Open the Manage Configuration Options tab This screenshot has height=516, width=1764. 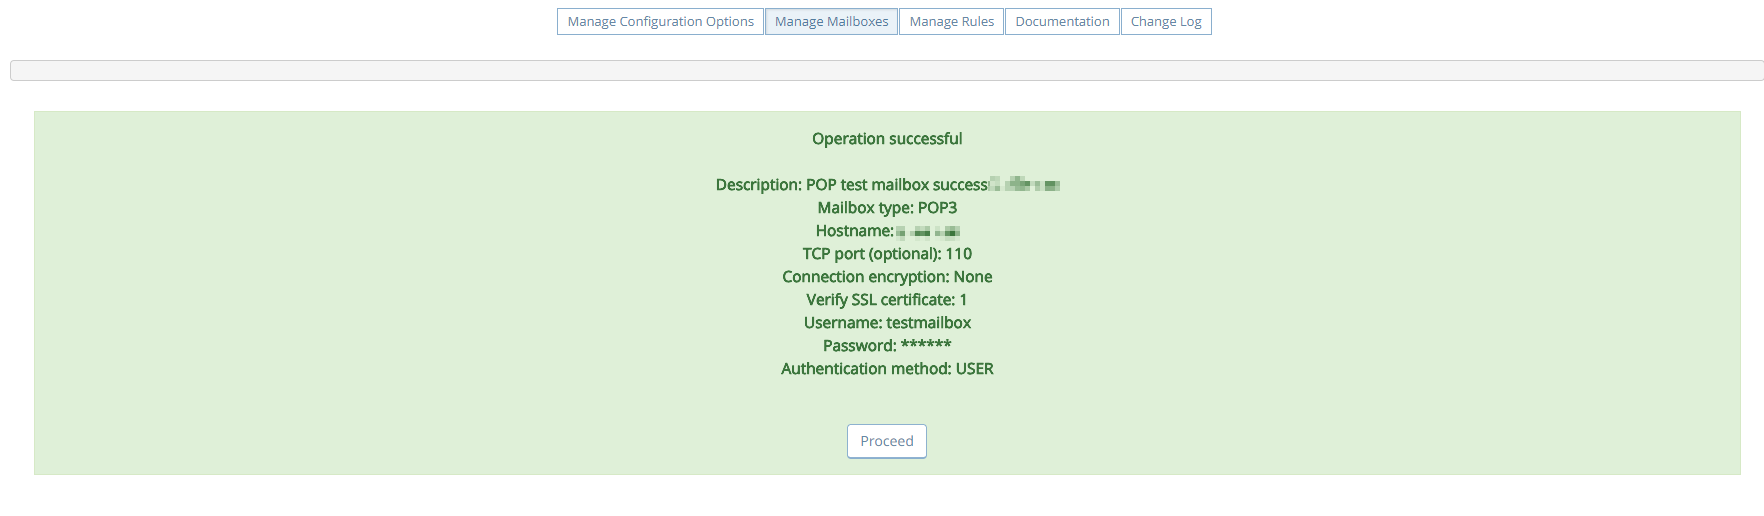(x=660, y=22)
